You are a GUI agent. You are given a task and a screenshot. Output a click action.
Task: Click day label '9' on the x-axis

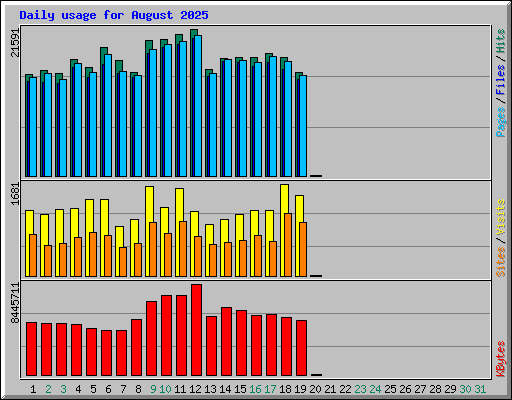[153, 389]
